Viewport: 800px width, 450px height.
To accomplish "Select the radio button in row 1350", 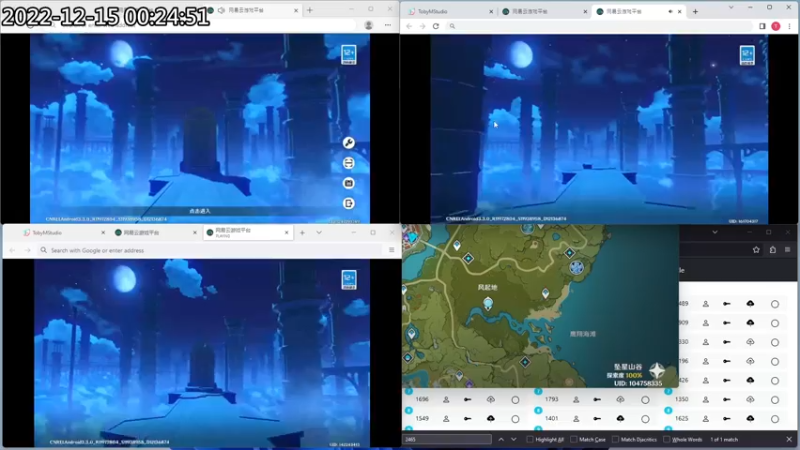I will [x=775, y=400].
